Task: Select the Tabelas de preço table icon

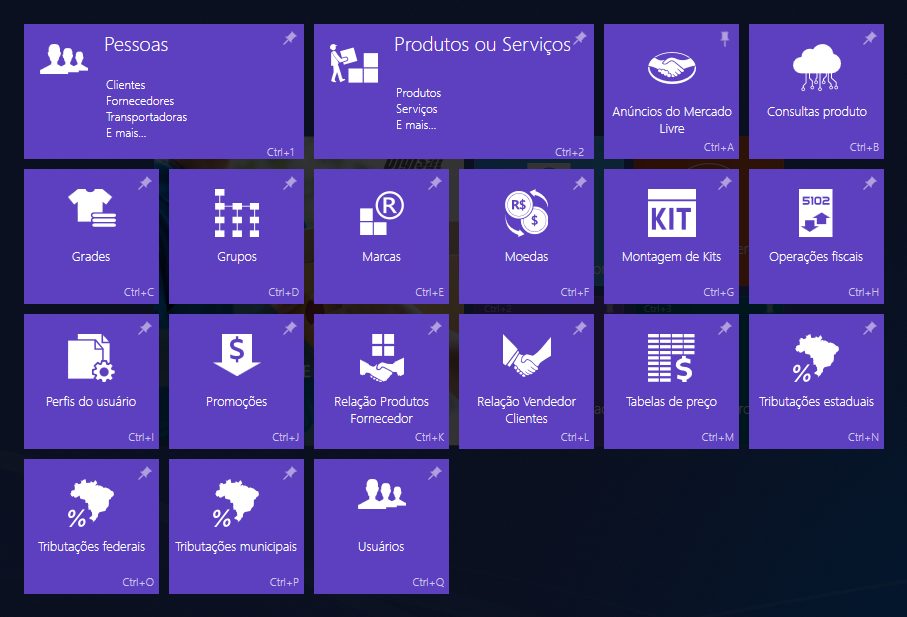Action: (670, 358)
